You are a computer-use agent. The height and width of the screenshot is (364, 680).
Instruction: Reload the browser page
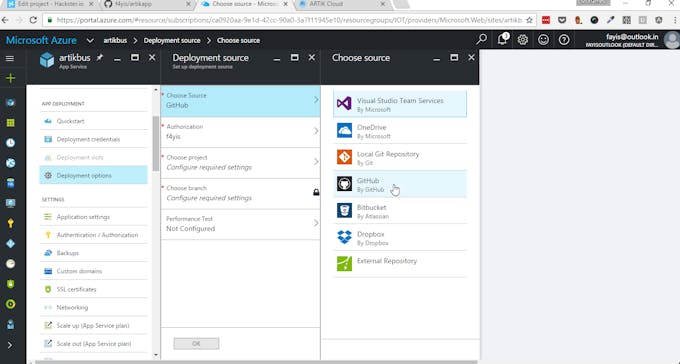point(33,20)
